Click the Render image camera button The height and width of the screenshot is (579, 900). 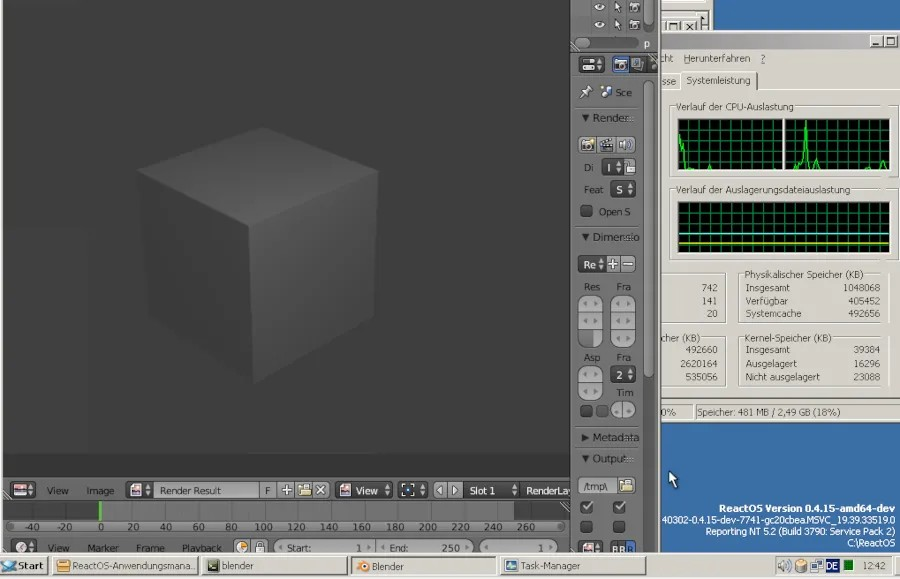coord(588,144)
